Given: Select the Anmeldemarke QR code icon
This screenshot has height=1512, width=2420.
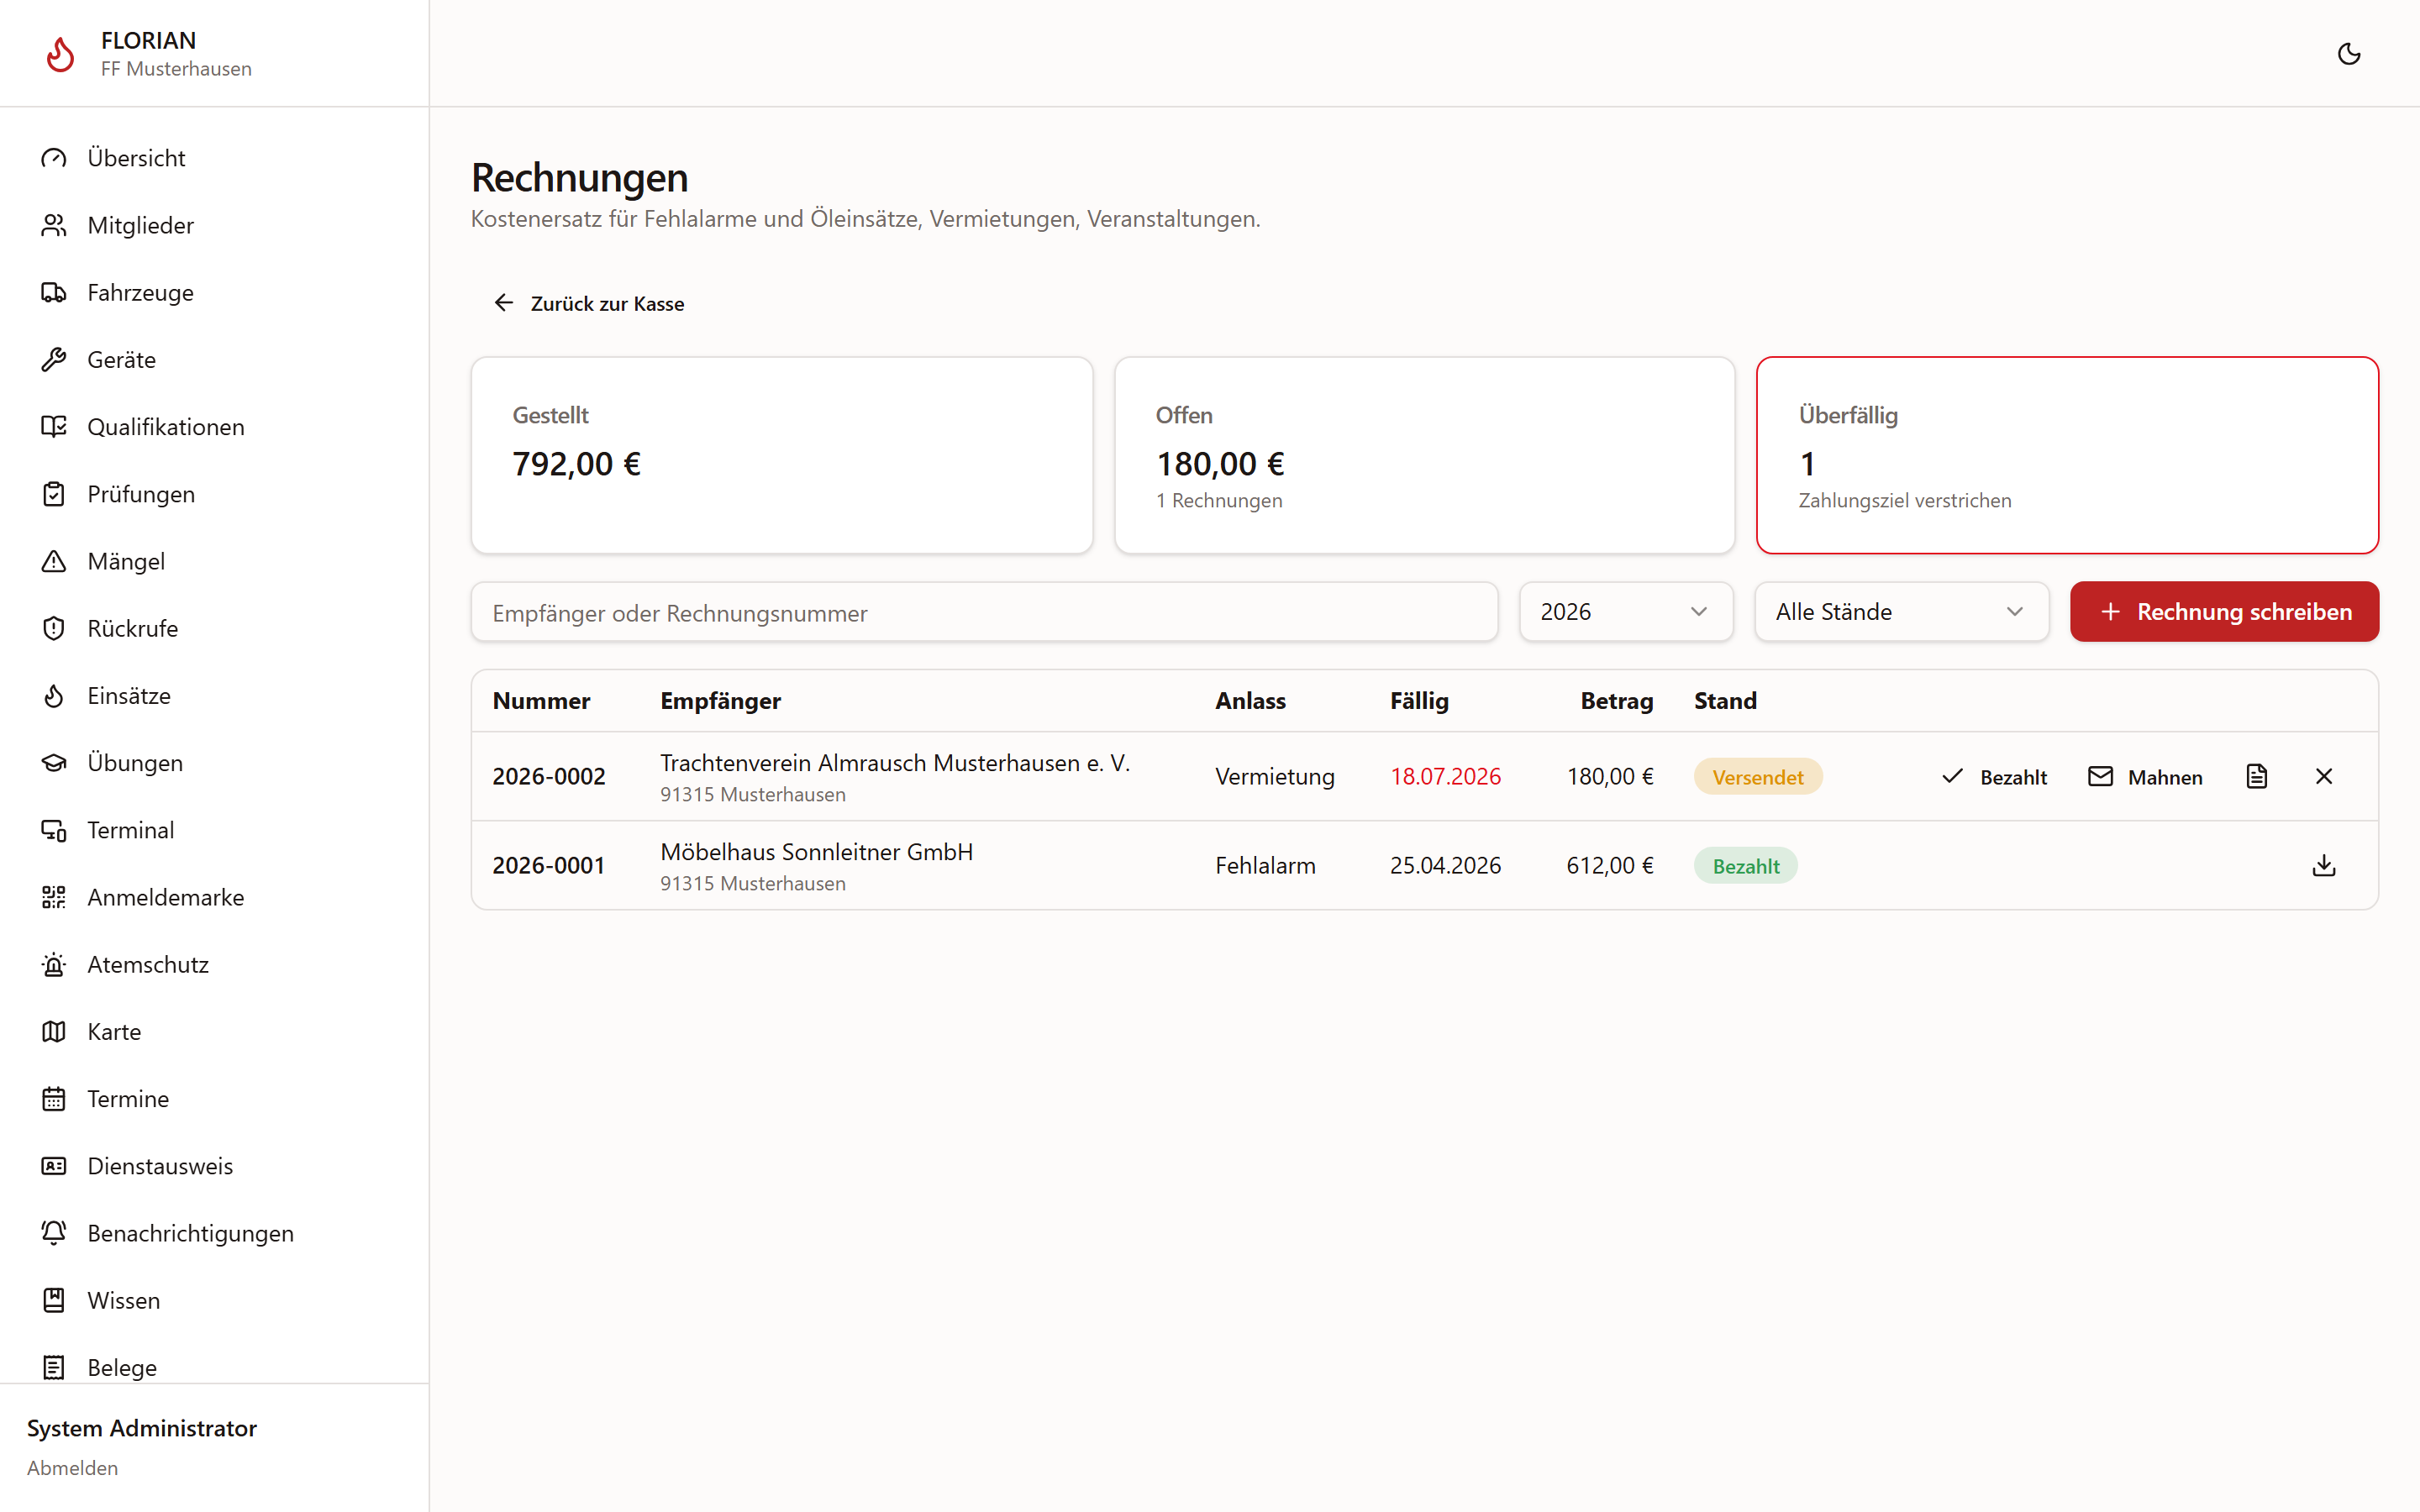Looking at the screenshot, I should [54, 897].
